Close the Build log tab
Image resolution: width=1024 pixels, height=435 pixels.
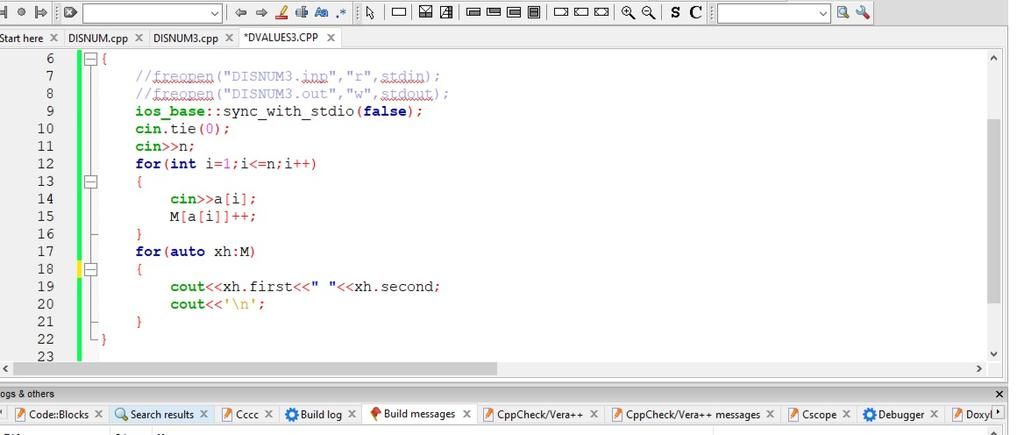[351, 414]
